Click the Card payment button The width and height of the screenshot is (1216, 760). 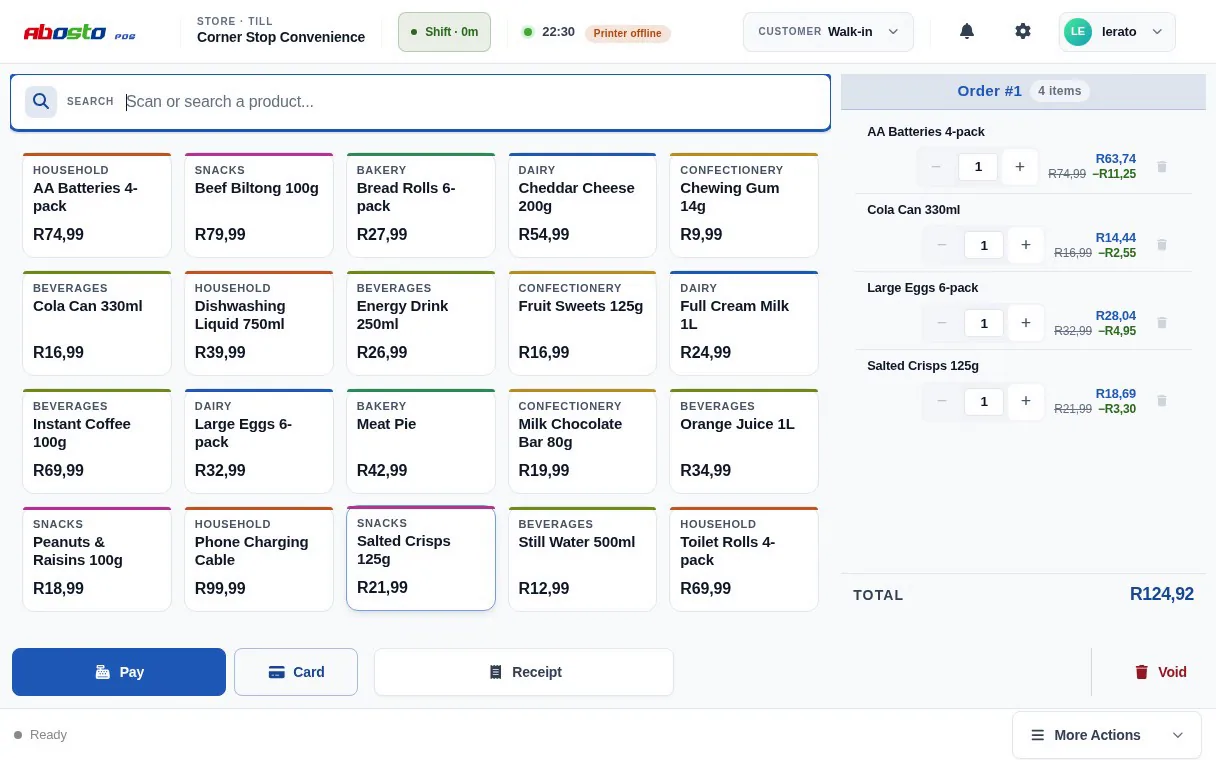click(x=296, y=672)
